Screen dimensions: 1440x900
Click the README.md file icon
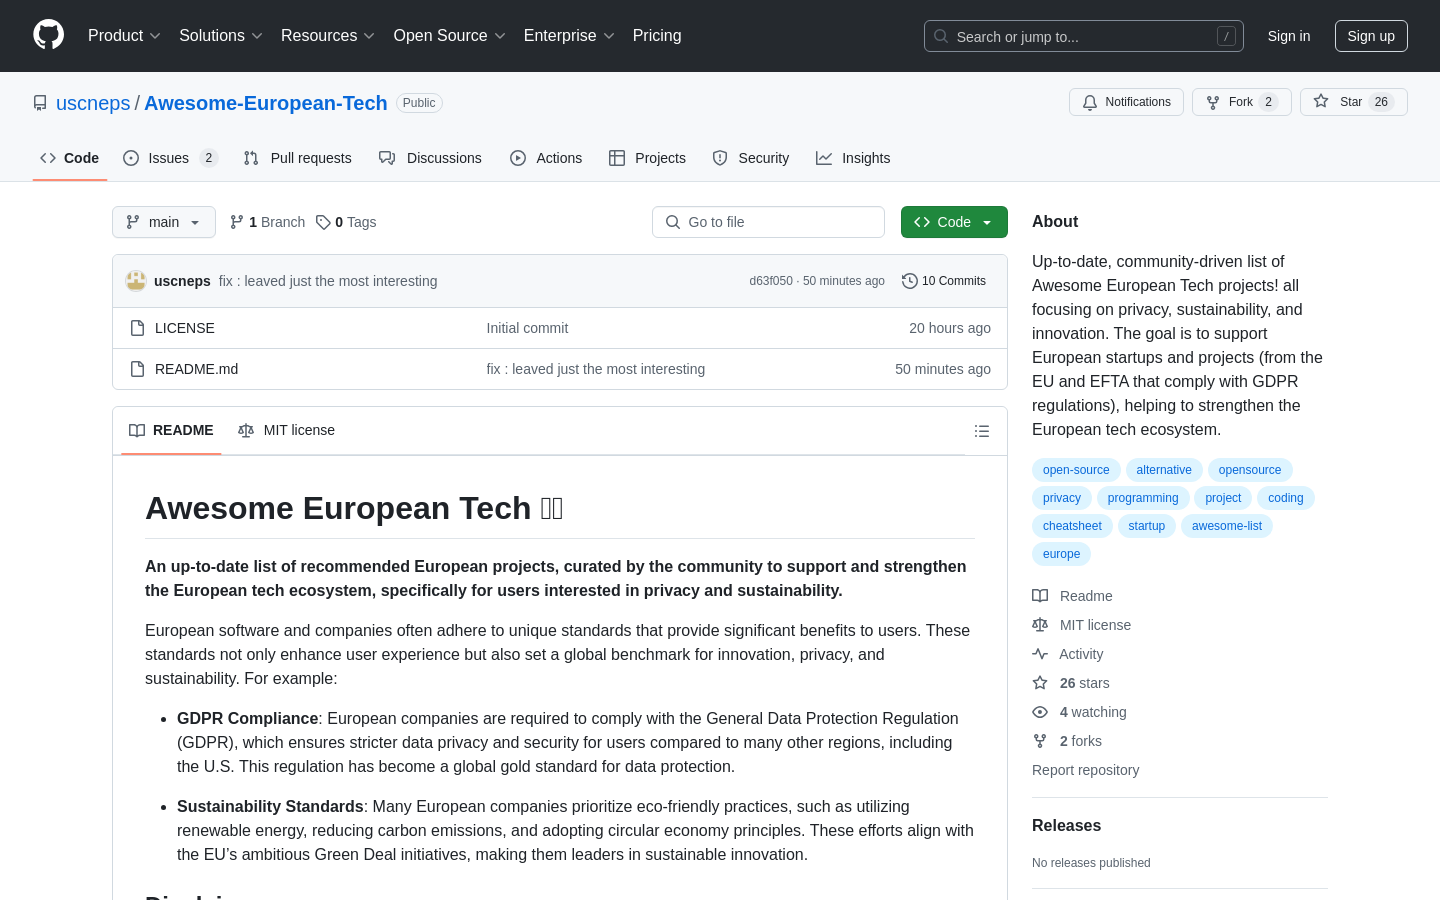tap(138, 369)
